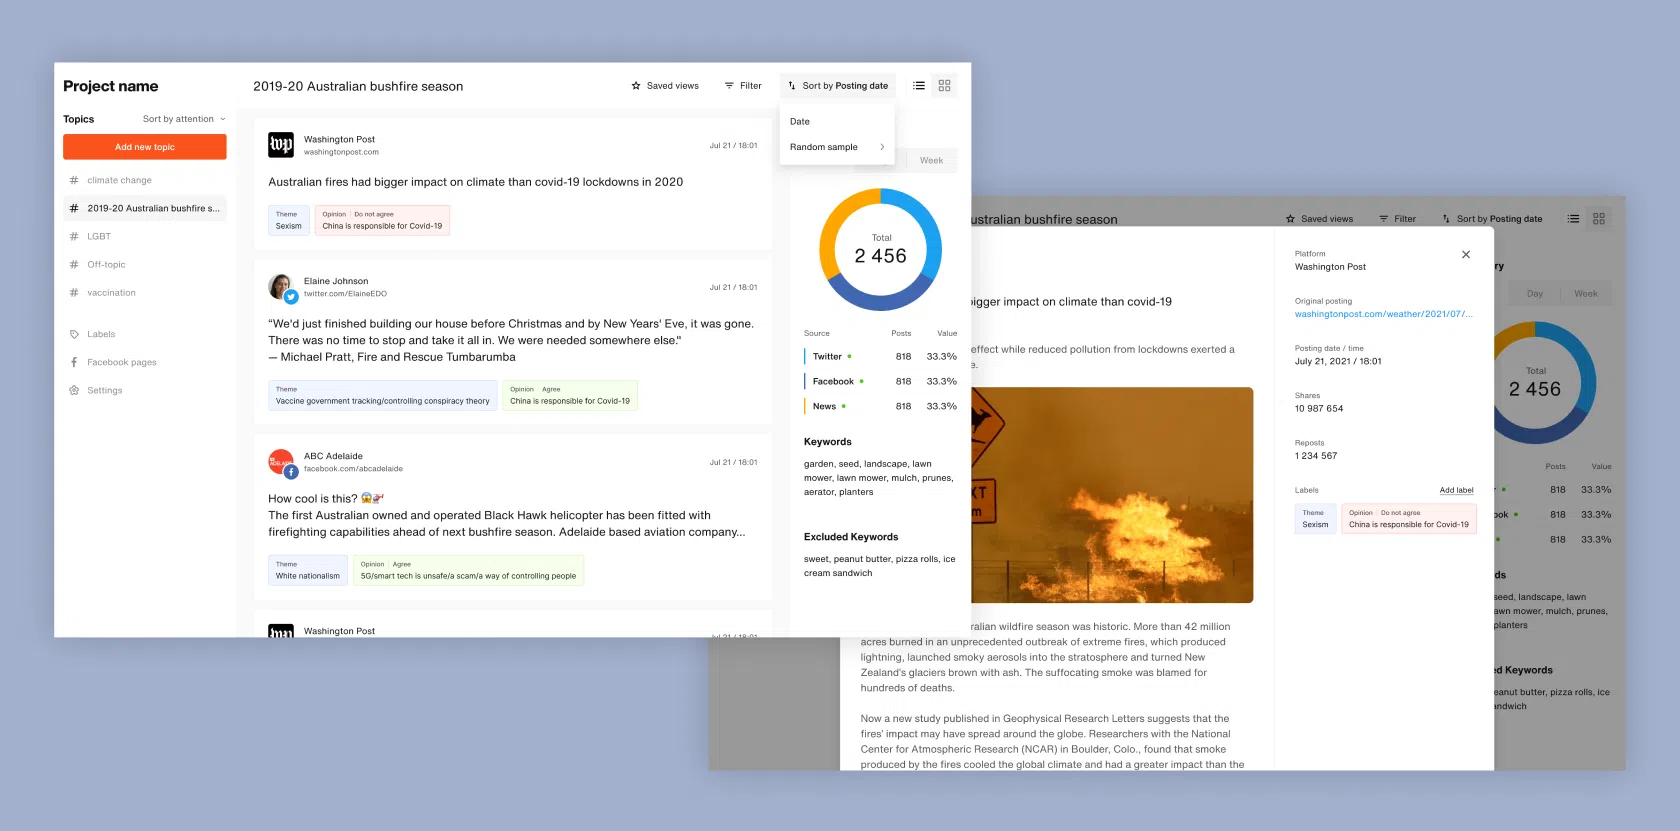The width and height of the screenshot is (1680, 831).
Task: Open Settings in the sidebar
Action: (105, 391)
